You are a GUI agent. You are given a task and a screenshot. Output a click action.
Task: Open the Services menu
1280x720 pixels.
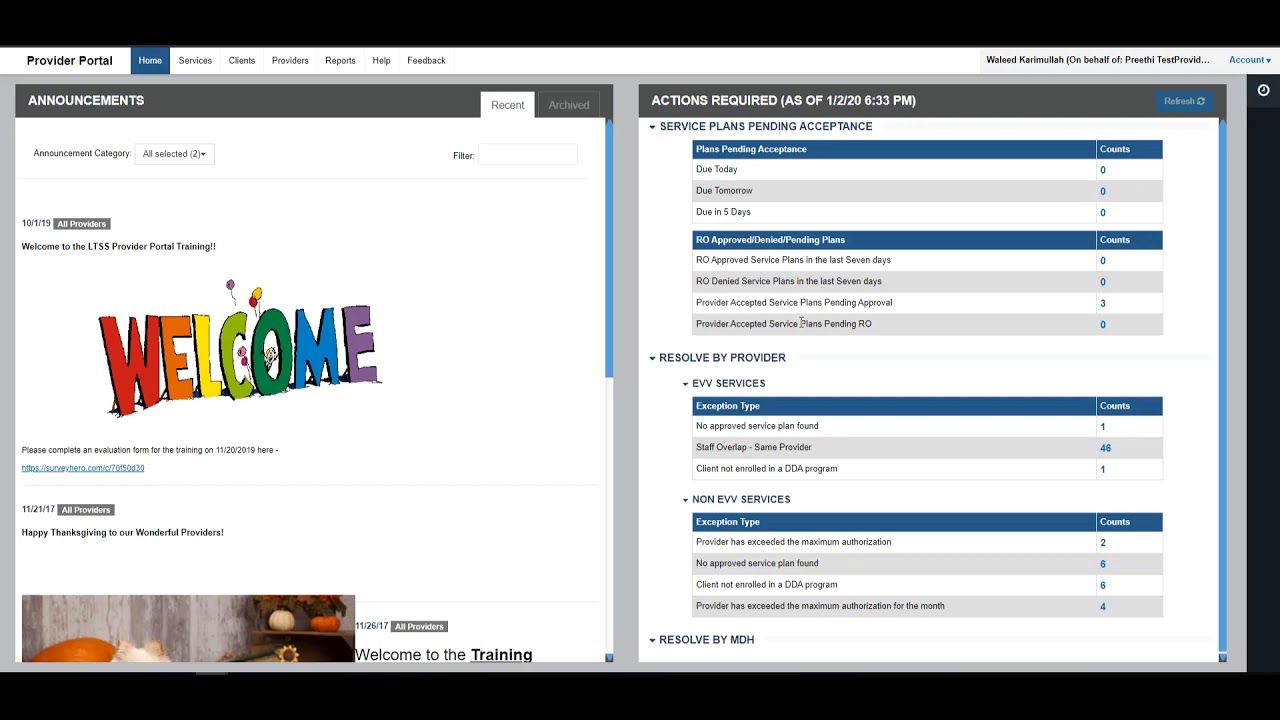tap(195, 61)
